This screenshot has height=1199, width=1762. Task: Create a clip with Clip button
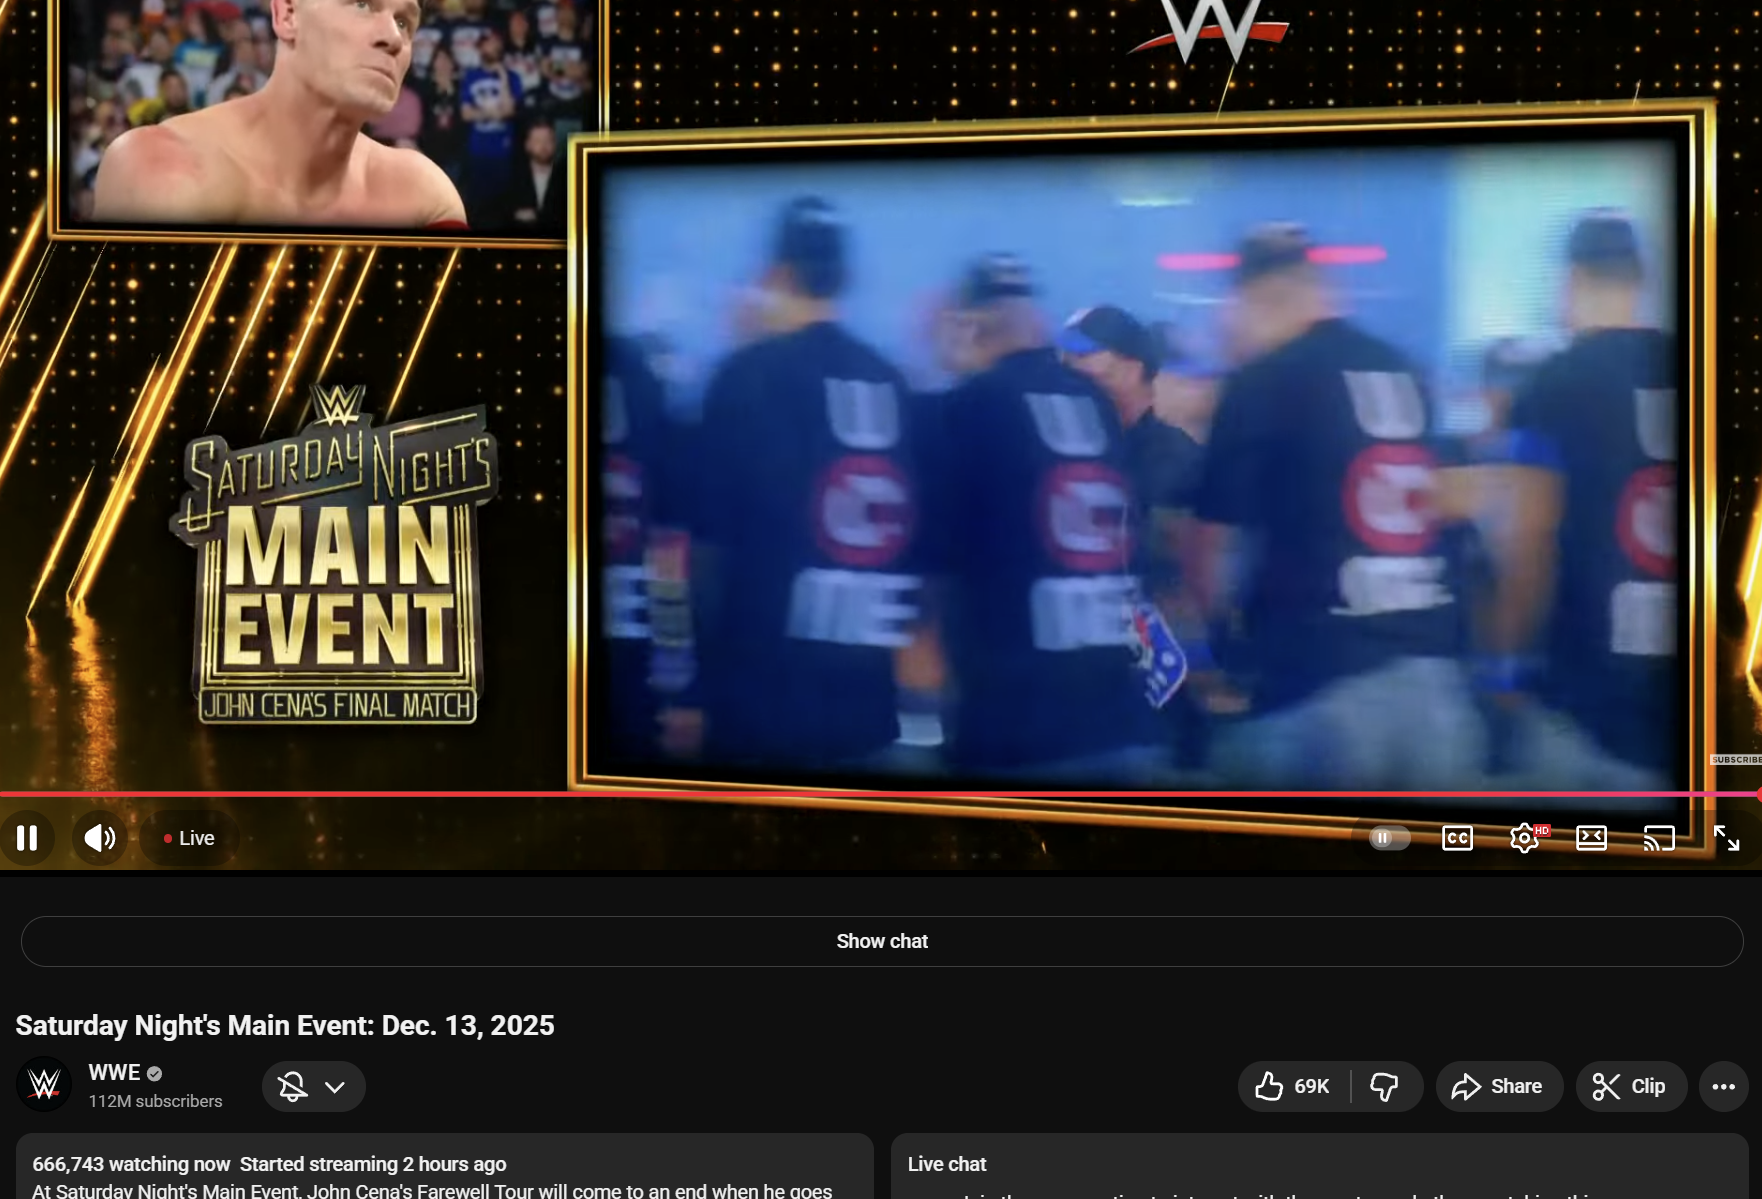click(1631, 1086)
